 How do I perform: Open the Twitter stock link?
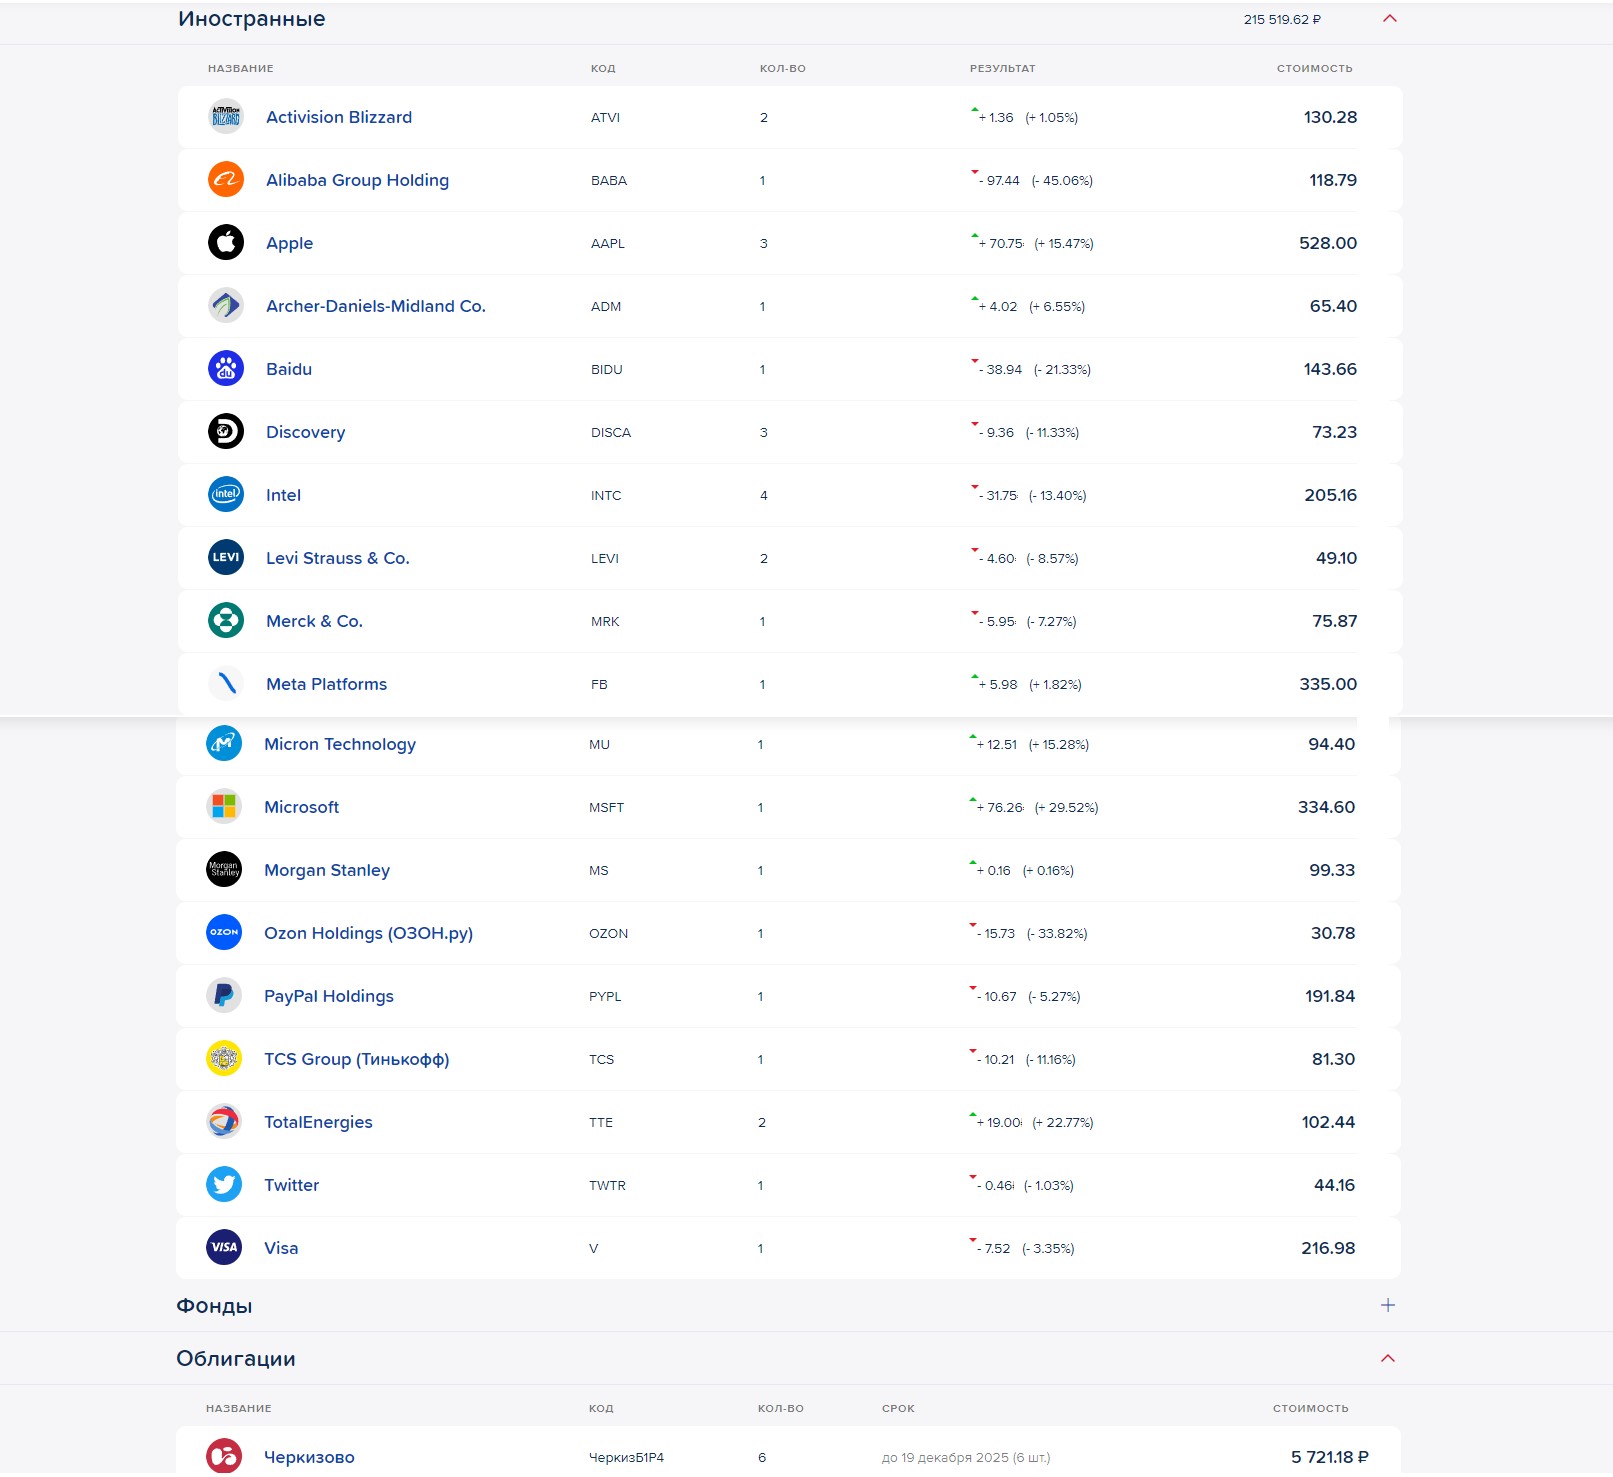tap(291, 1185)
